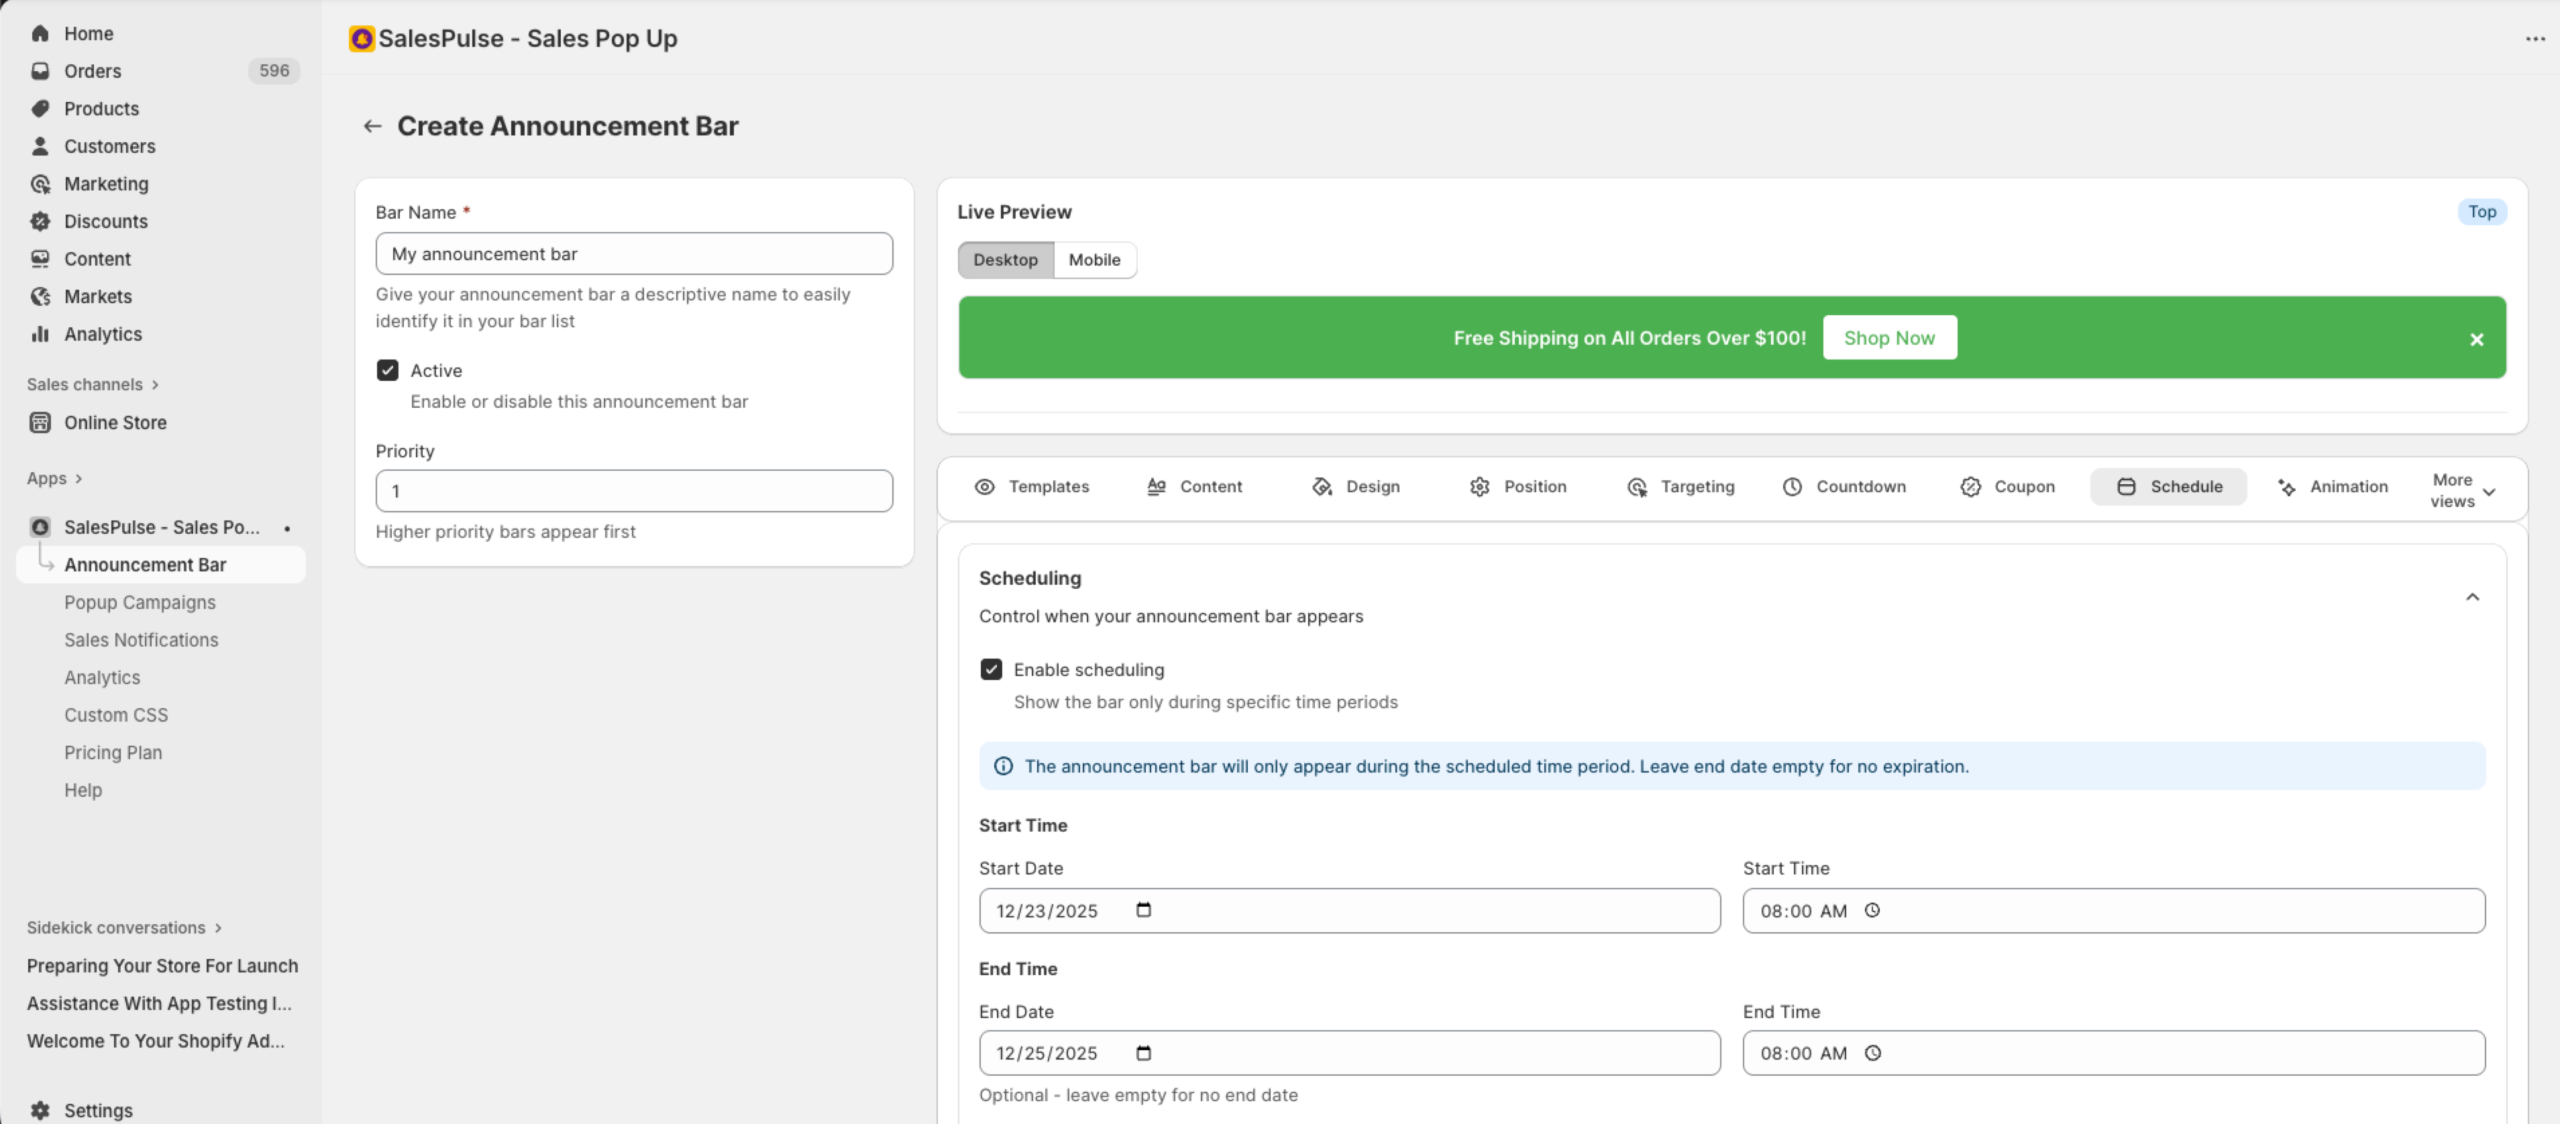Switch to Mobile preview
This screenshot has width=2560, height=1124.
1095,260
